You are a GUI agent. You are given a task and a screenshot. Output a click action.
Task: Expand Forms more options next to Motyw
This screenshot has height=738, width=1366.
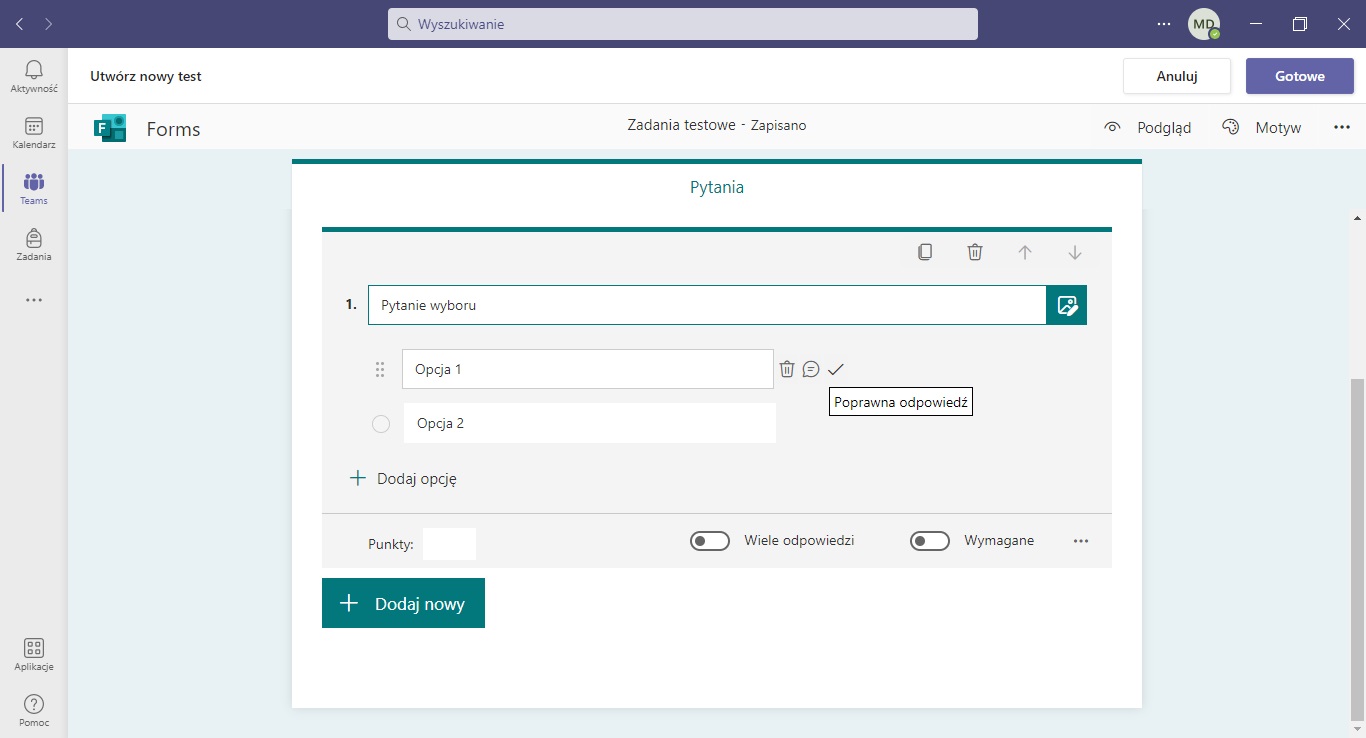(x=1341, y=127)
